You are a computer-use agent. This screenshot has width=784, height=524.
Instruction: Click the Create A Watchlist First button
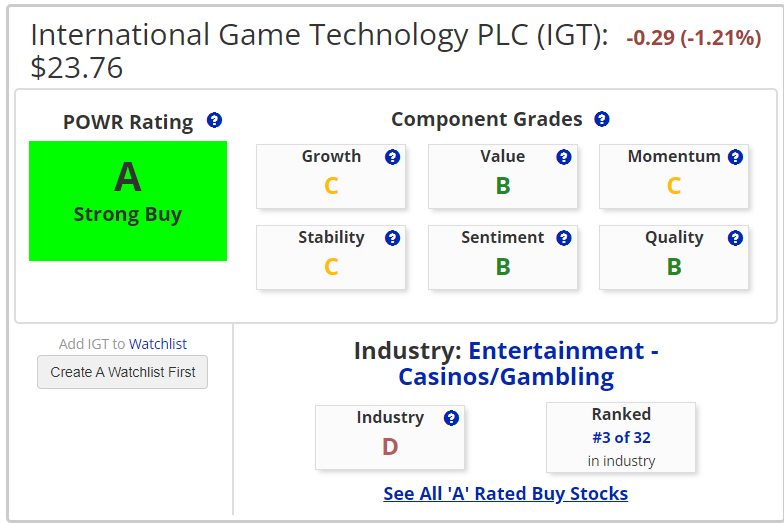coord(122,372)
